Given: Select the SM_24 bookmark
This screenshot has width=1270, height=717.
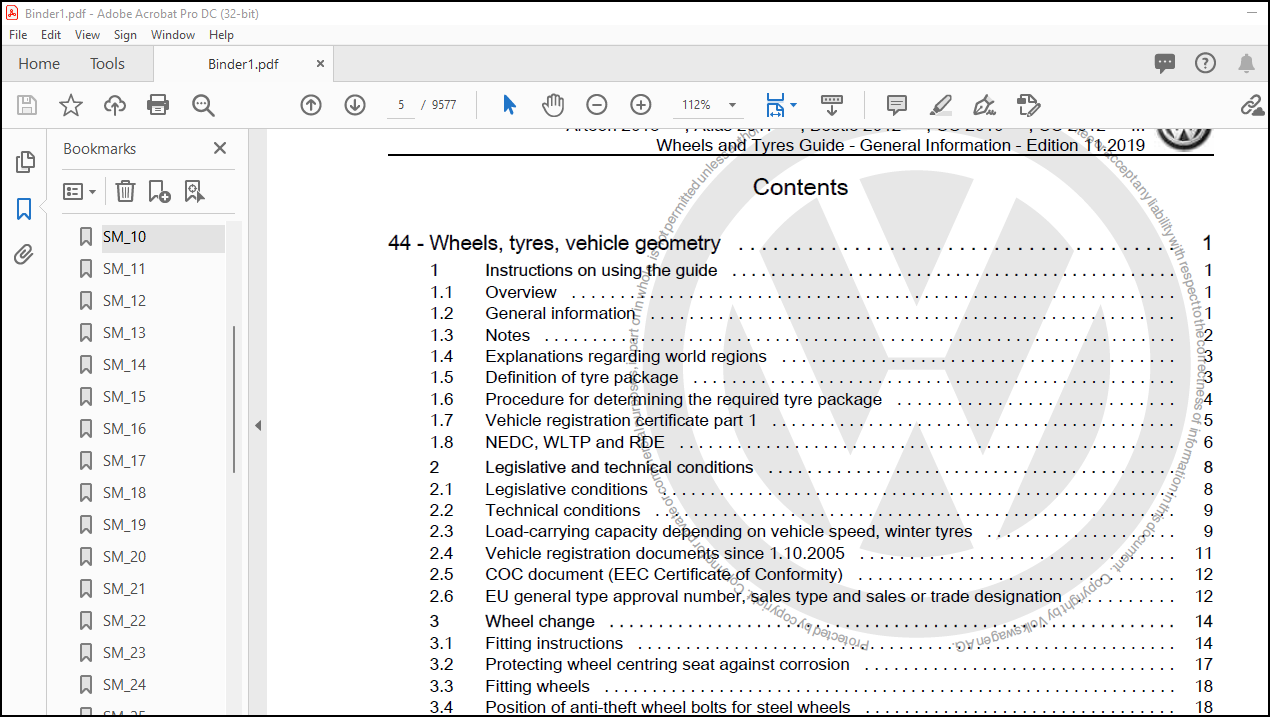Looking at the screenshot, I should 124,685.
